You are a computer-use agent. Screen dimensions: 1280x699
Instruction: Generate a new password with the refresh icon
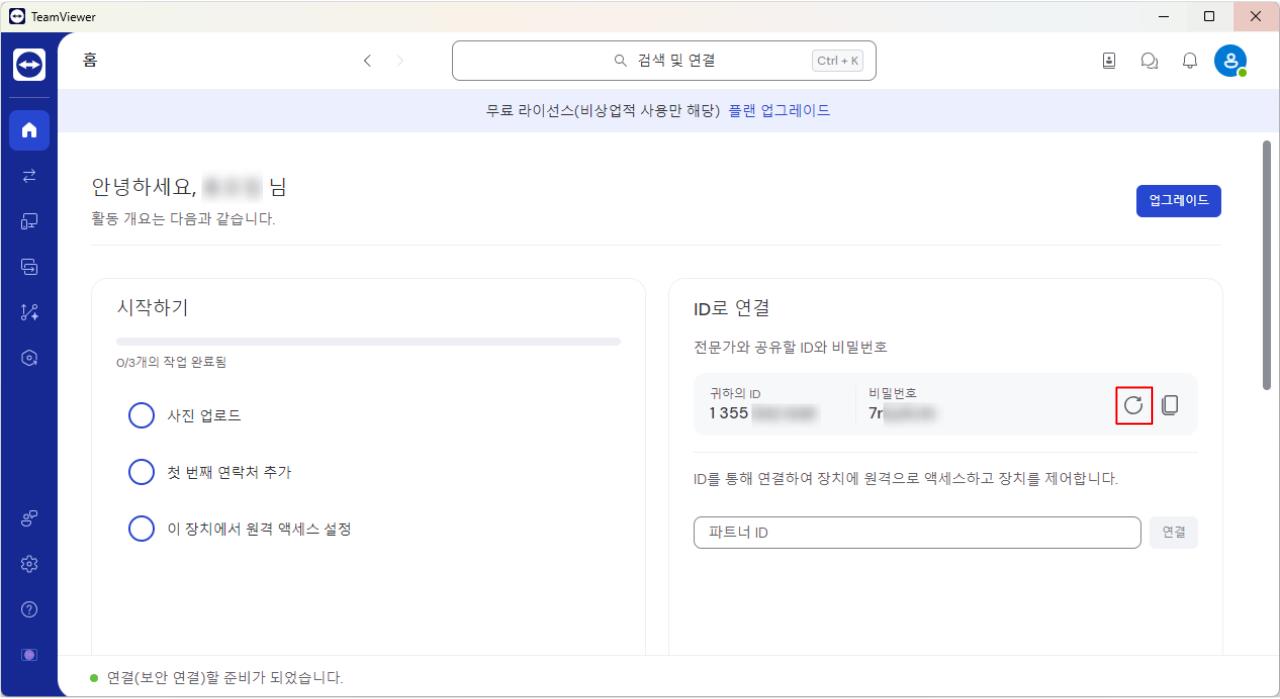tap(1133, 405)
